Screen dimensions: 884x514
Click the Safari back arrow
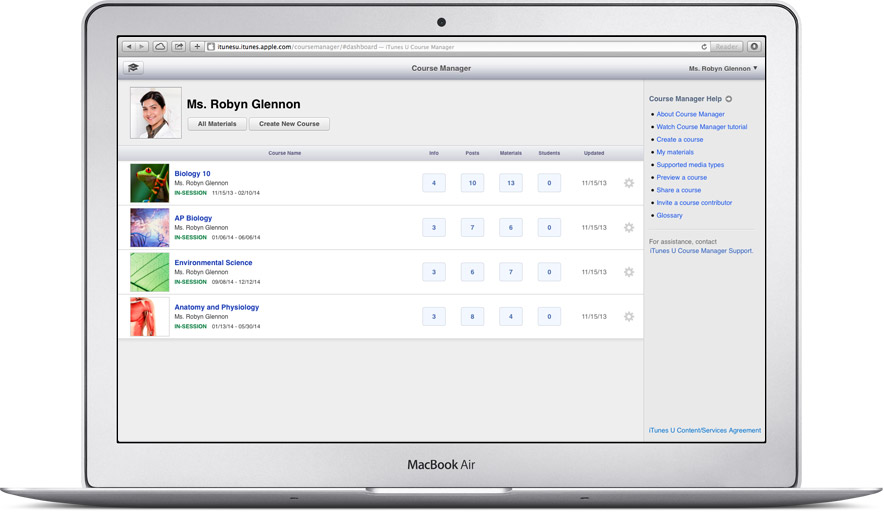[128, 47]
